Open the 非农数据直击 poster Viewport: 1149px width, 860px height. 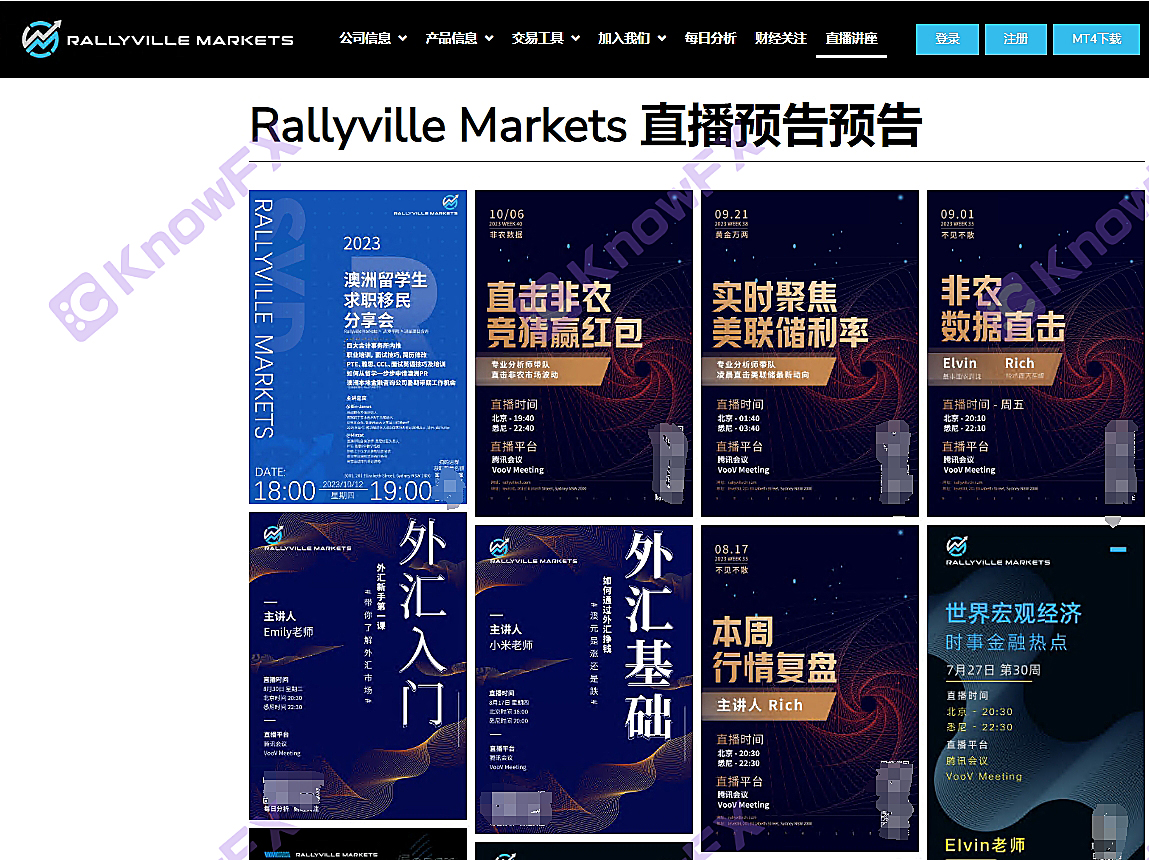click(x=1035, y=353)
